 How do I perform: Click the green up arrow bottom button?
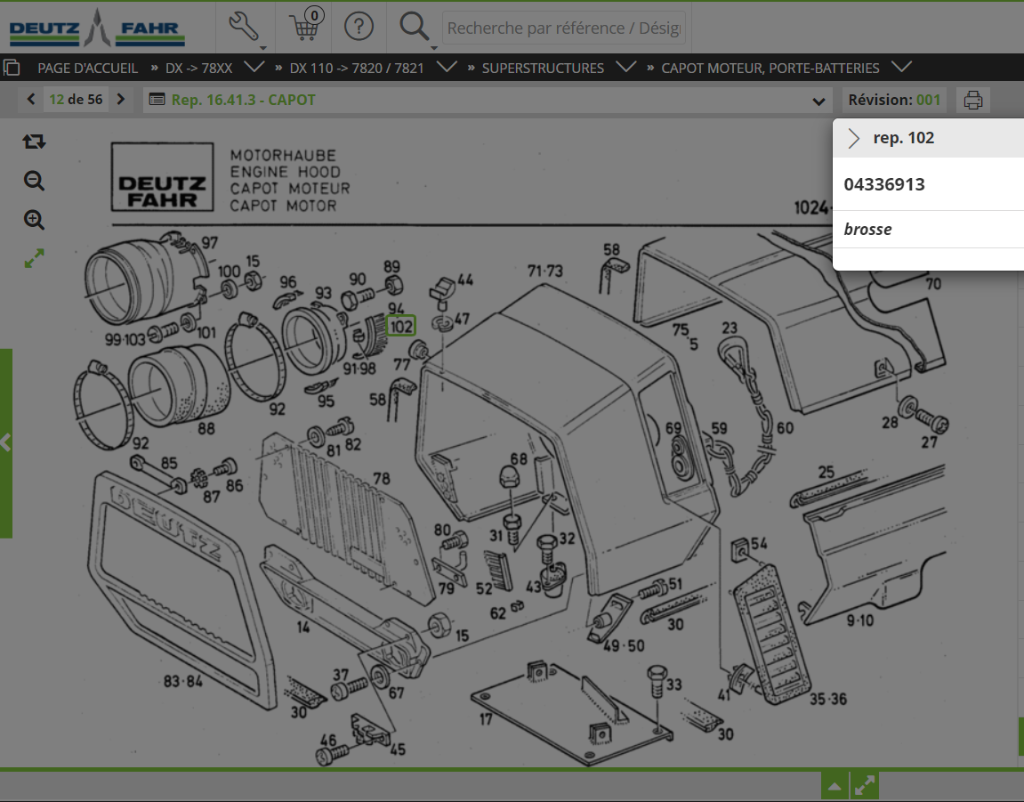tap(834, 786)
